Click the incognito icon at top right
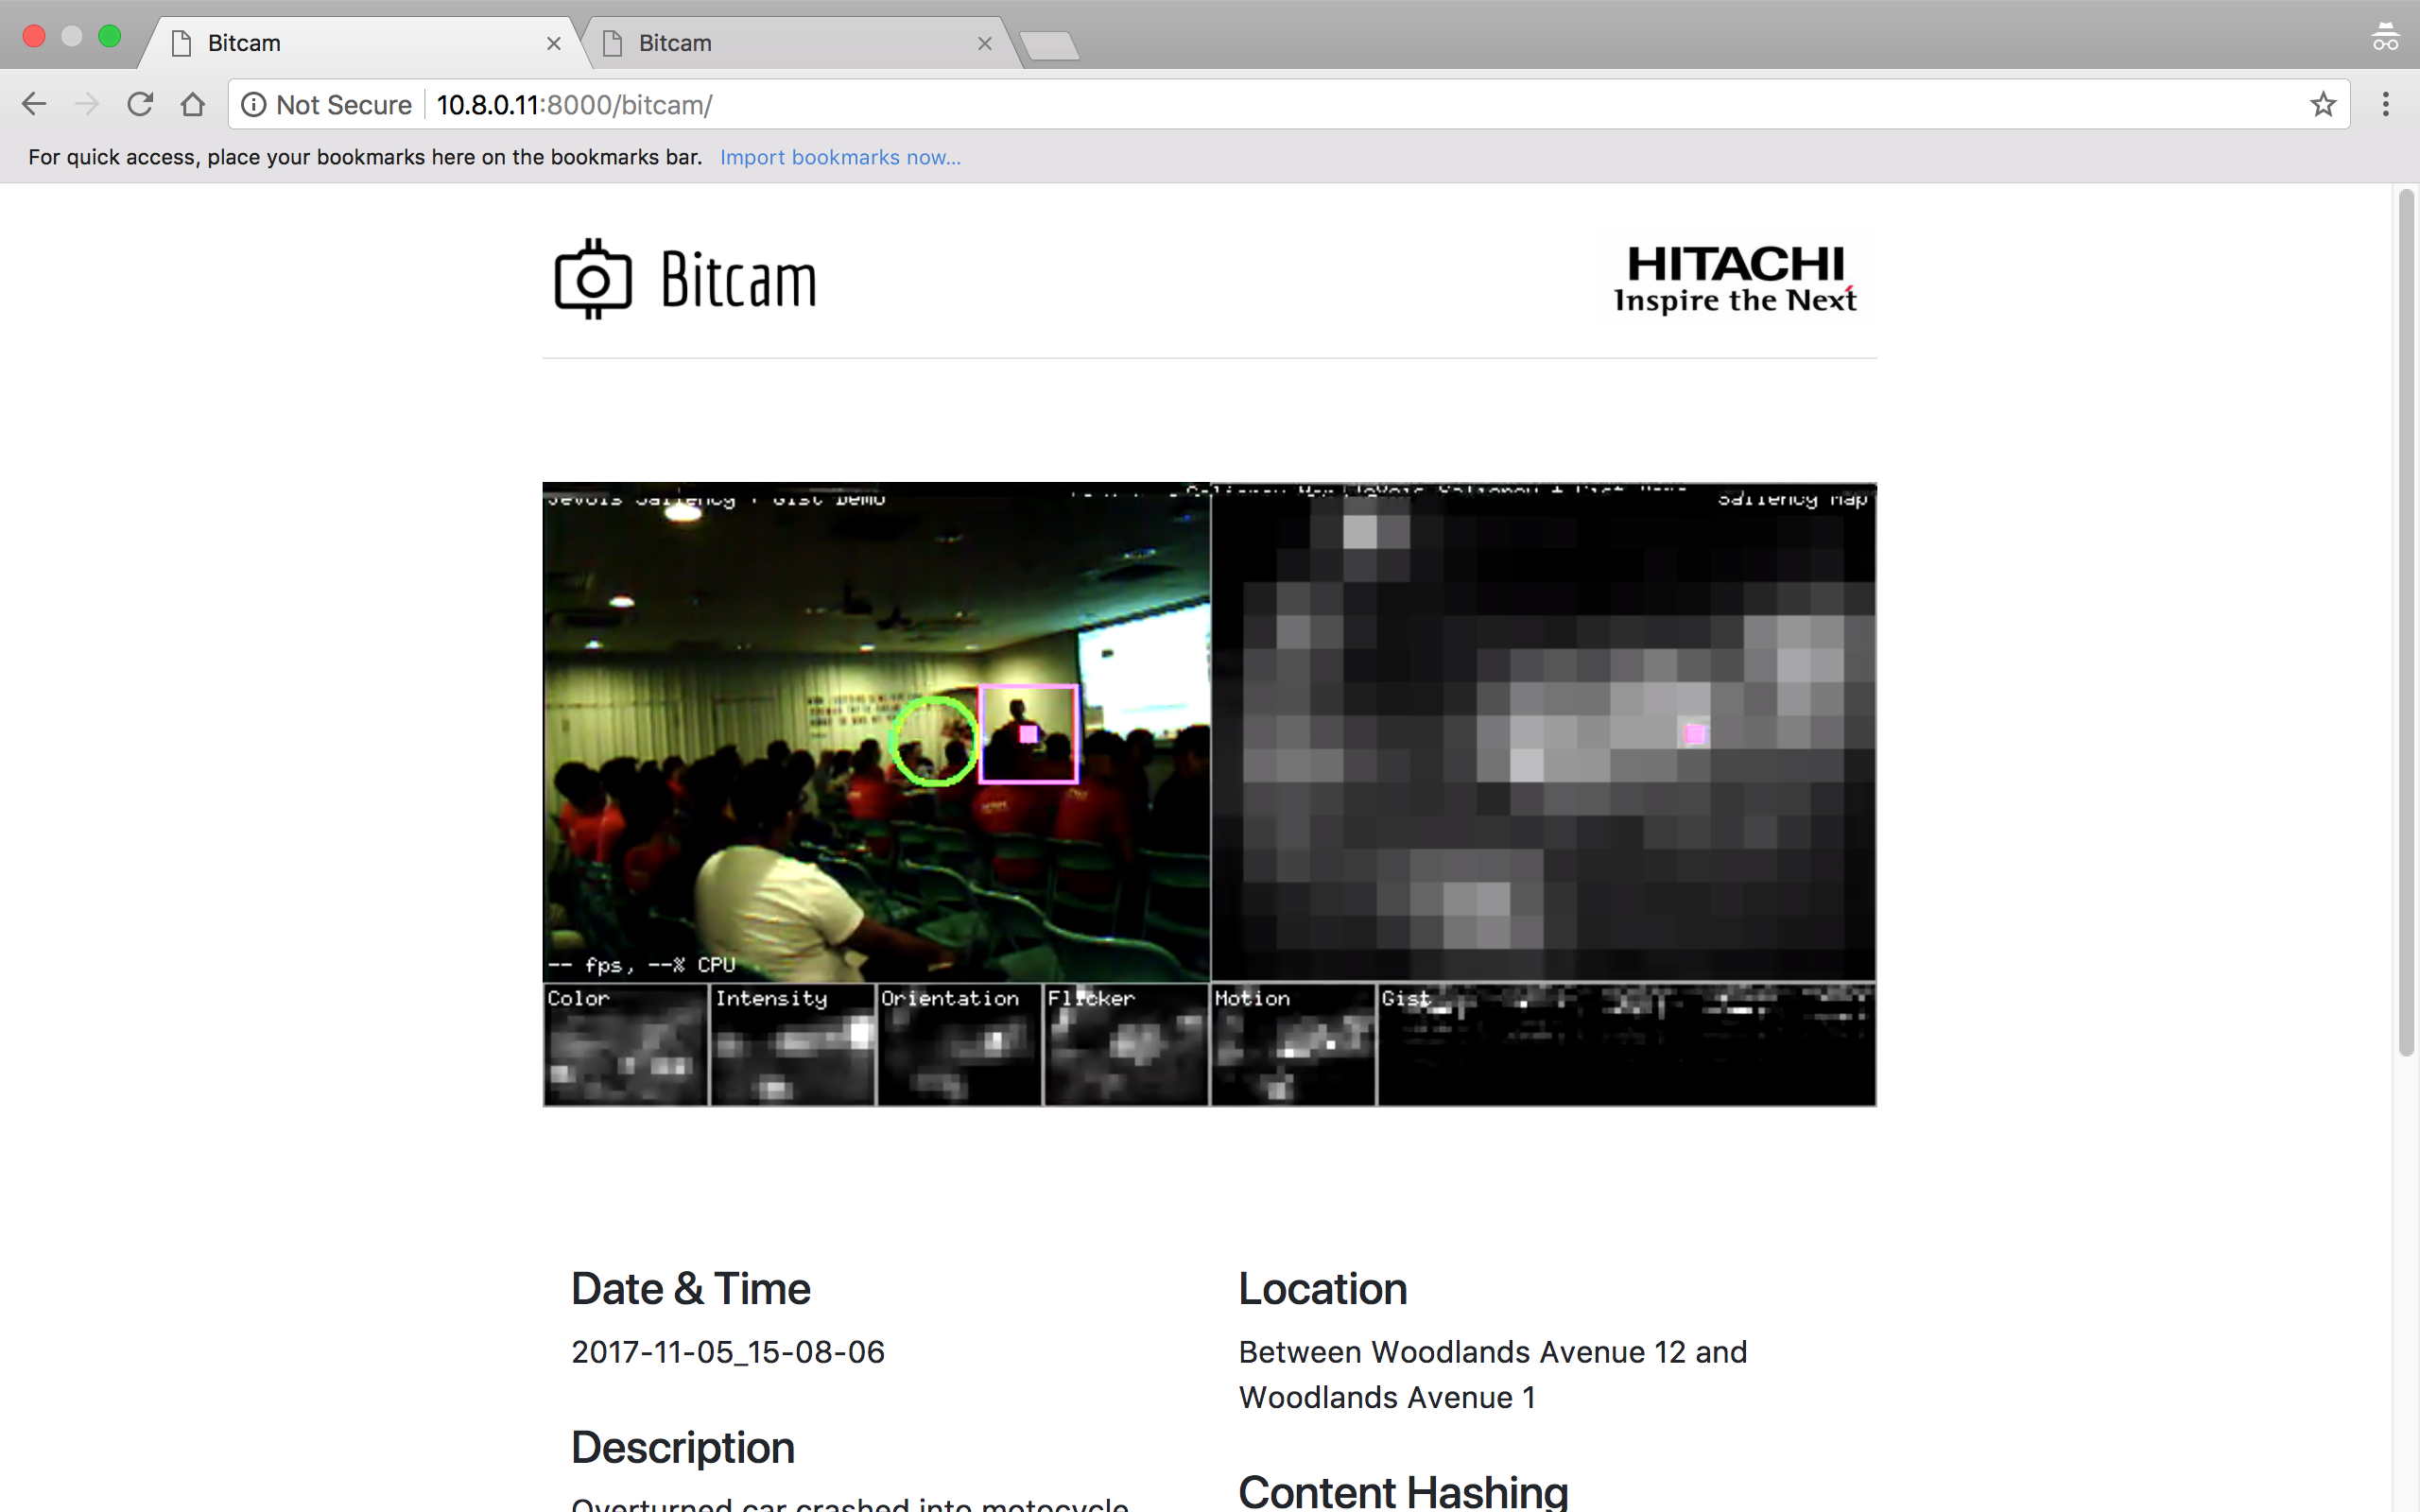The image size is (2420, 1512). [2385, 38]
